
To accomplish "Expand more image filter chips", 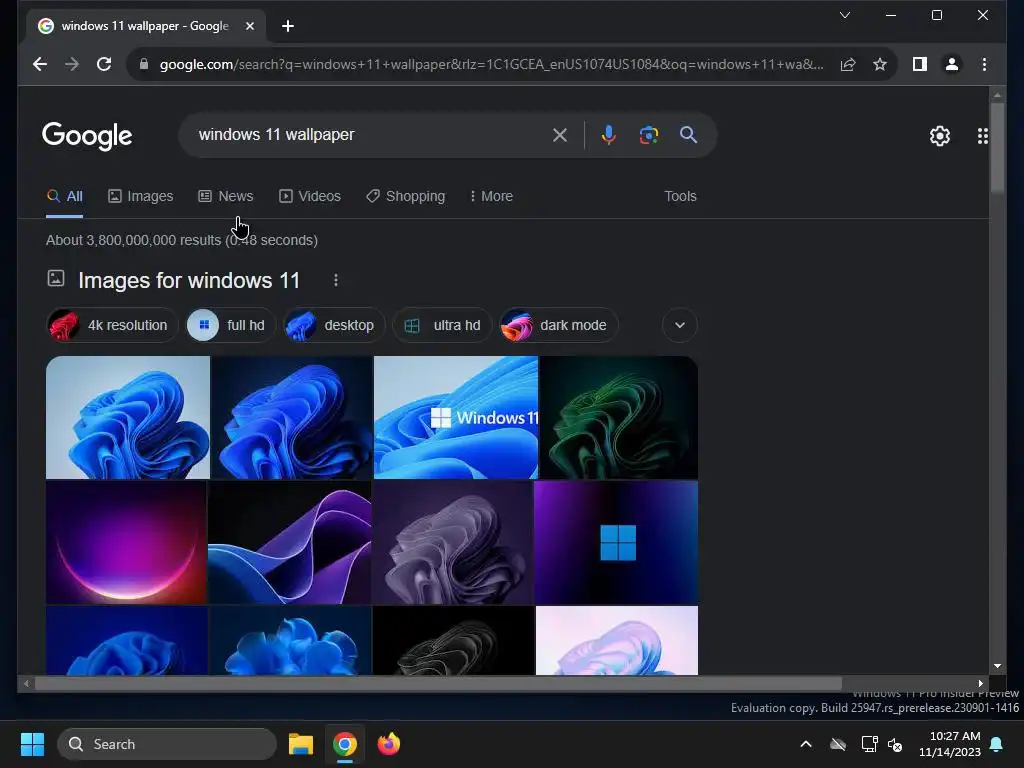I will tap(680, 325).
